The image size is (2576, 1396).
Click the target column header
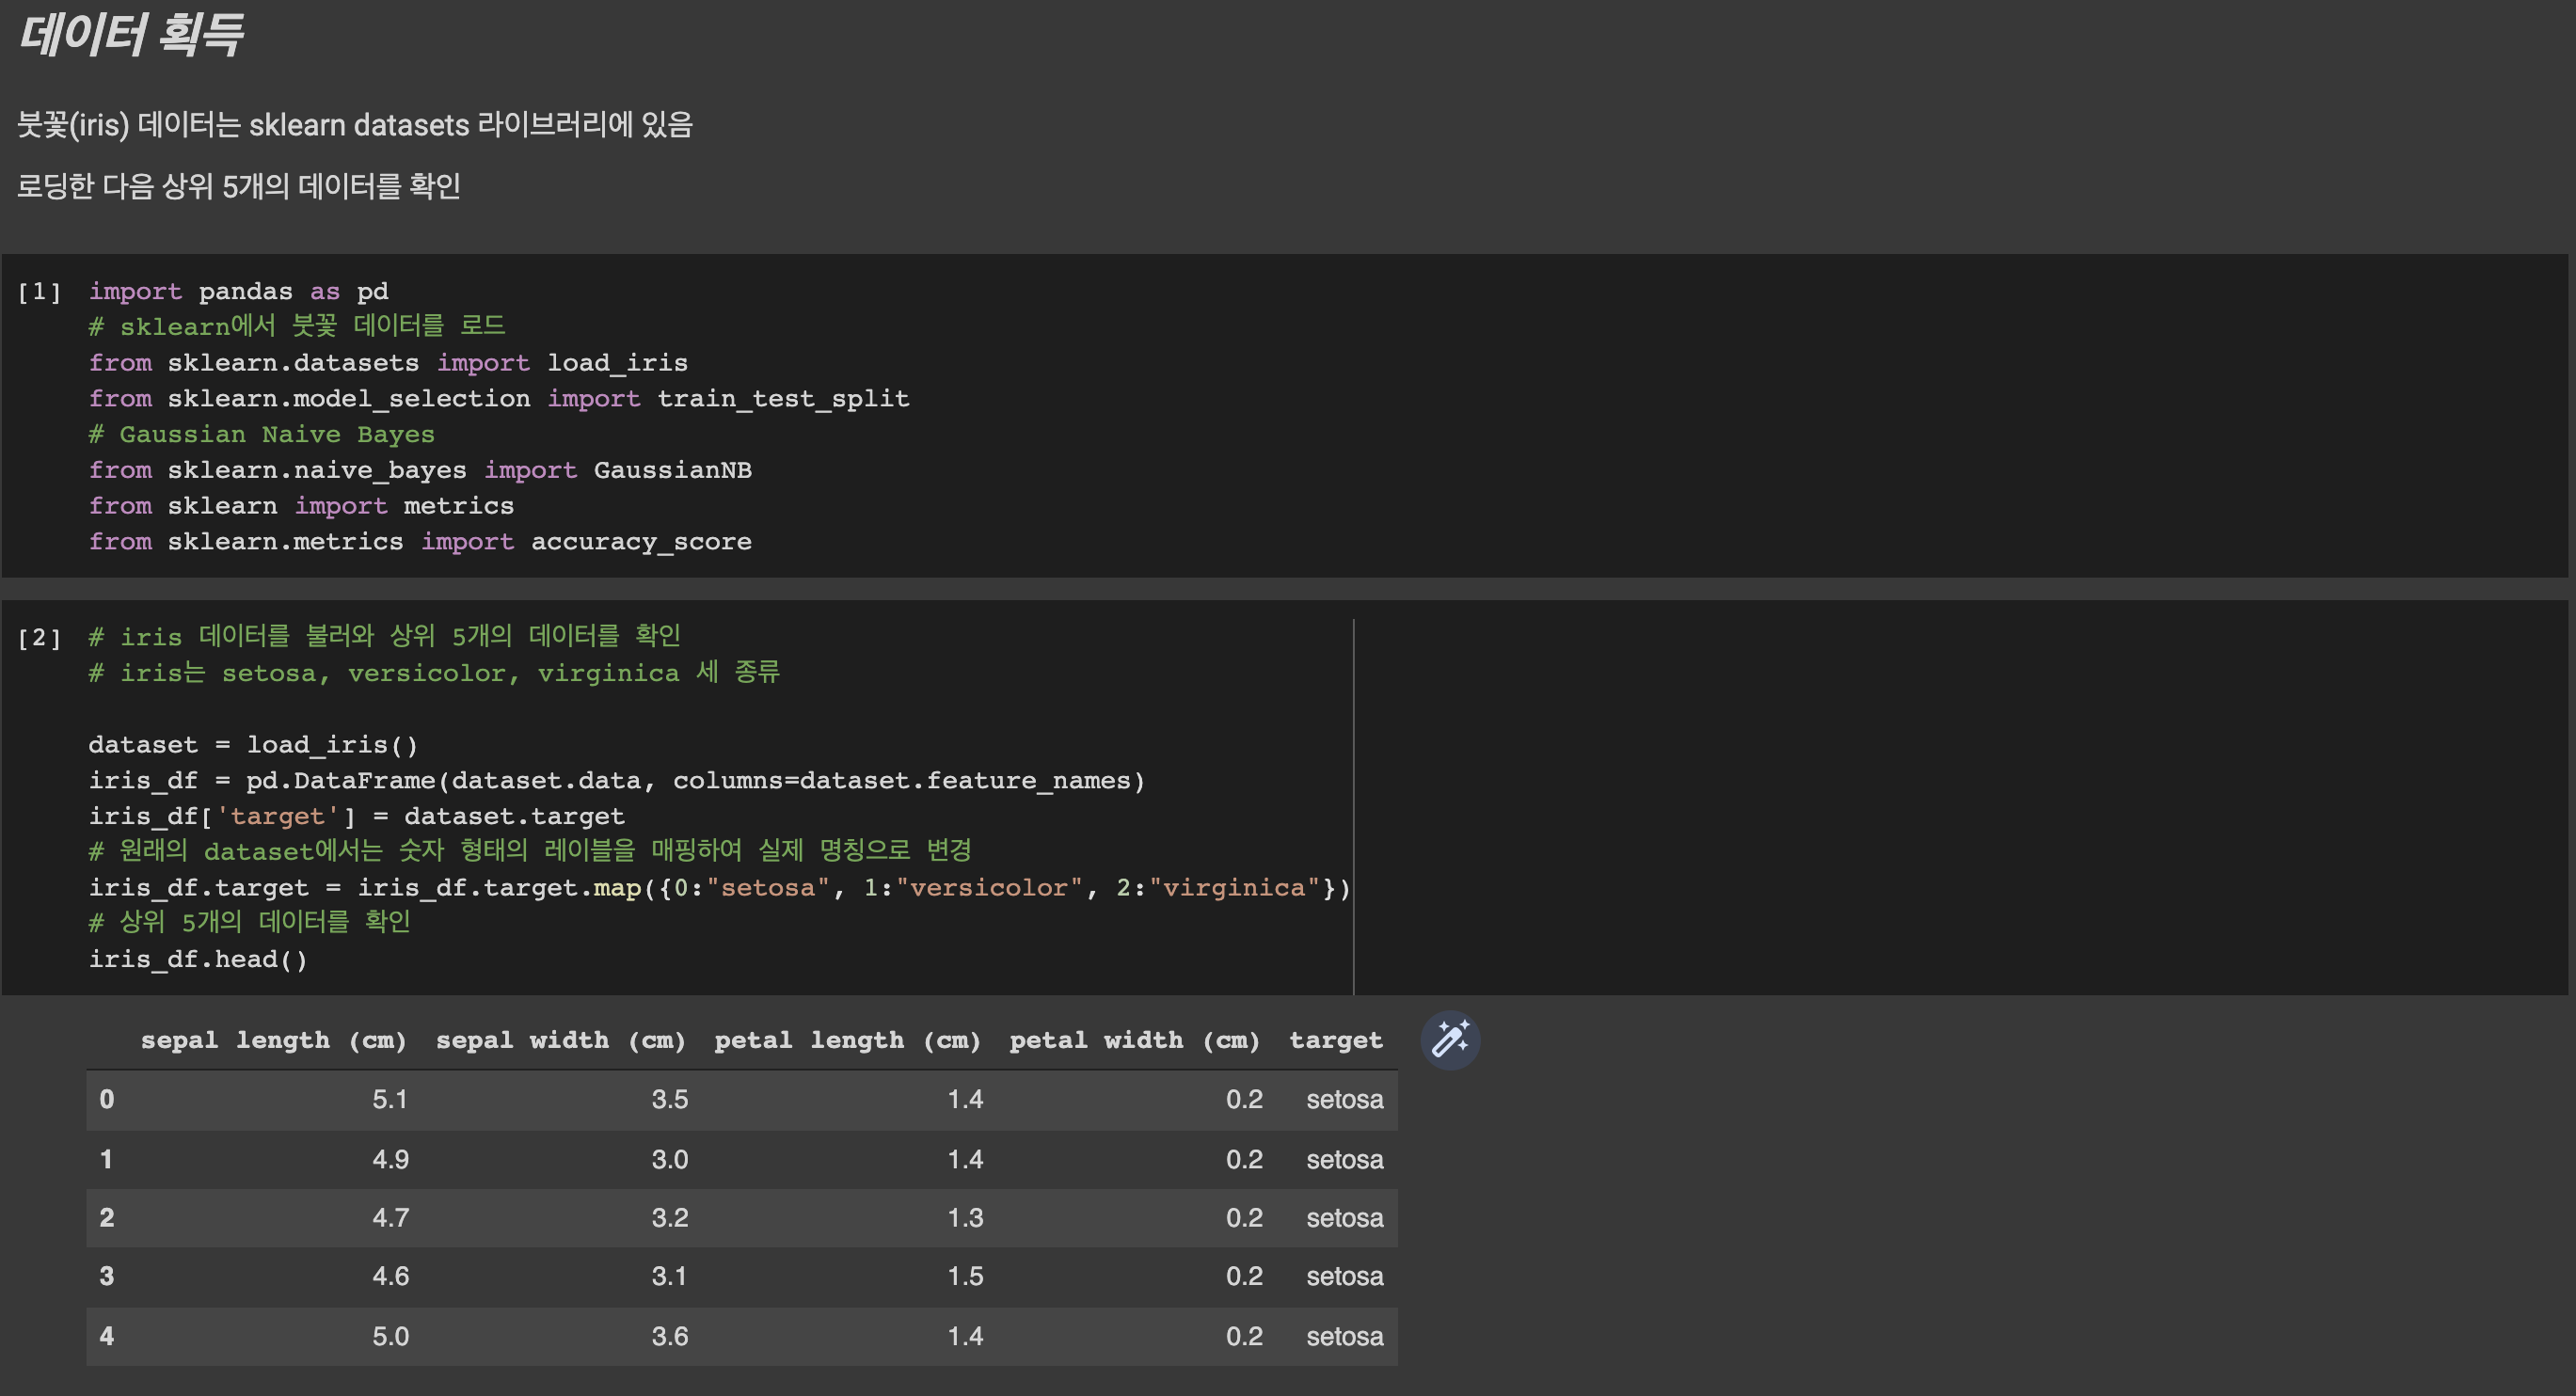[x=1335, y=1040]
